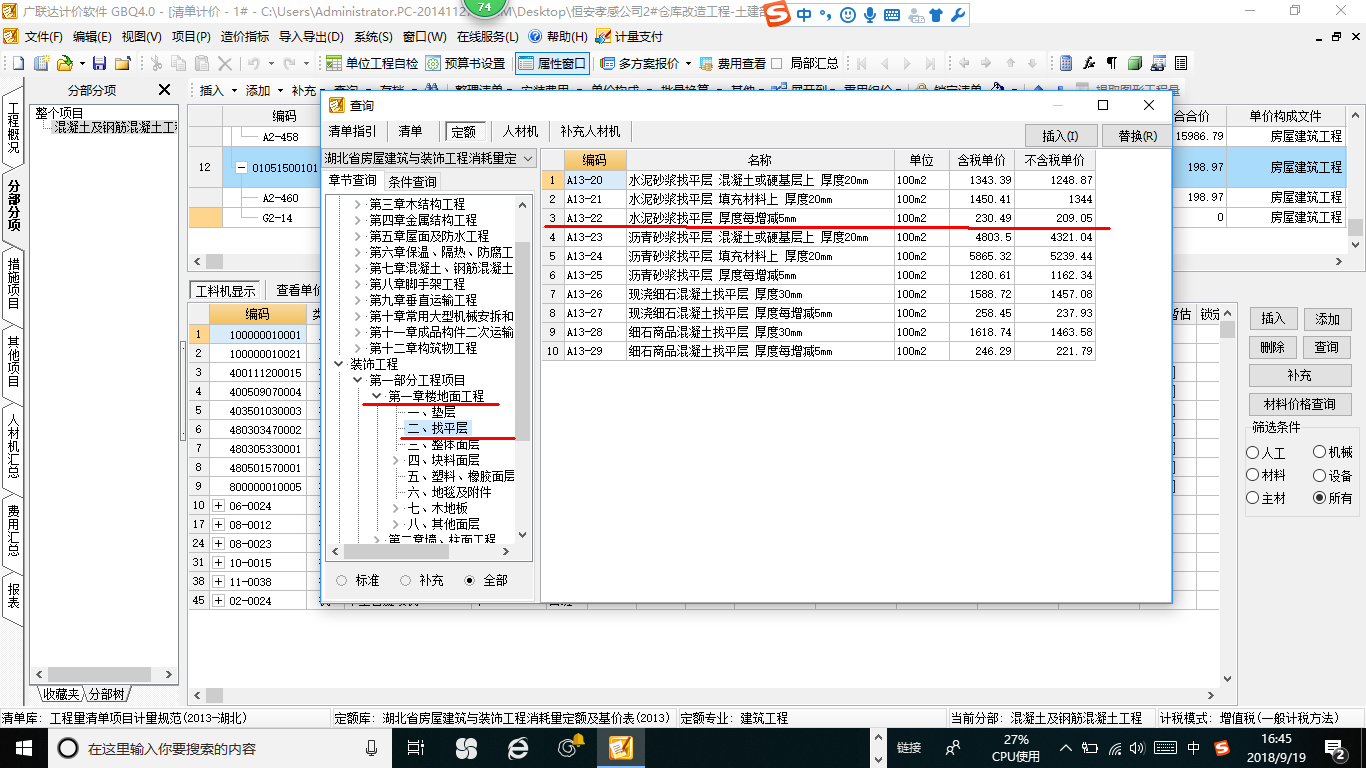This screenshot has width=1366, height=768.
Task: Expand the 七、木地板 tree node
Action: click(396, 508)
